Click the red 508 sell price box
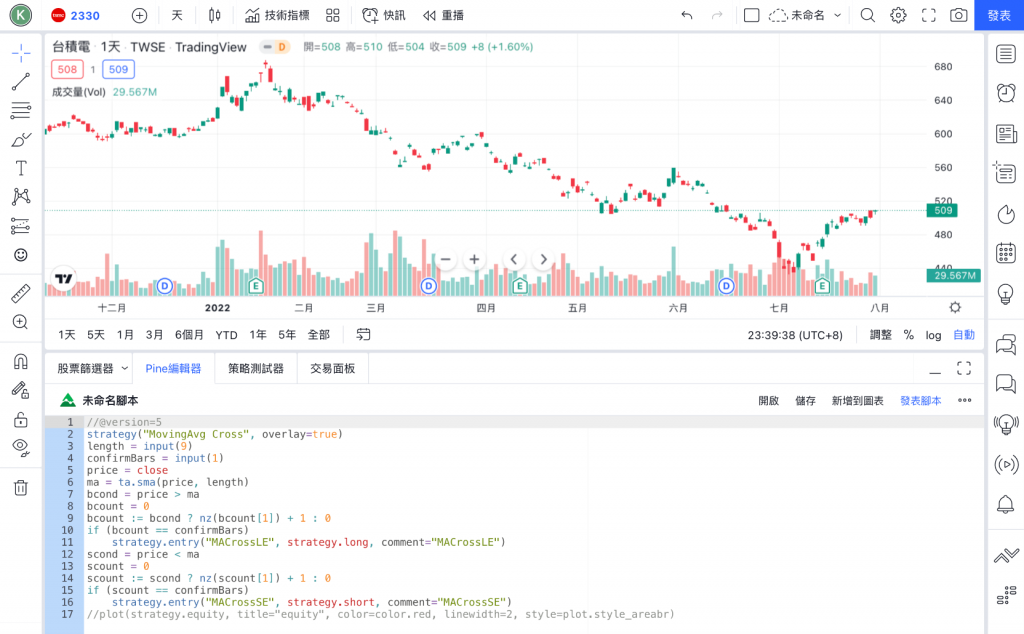 [67, 69]
